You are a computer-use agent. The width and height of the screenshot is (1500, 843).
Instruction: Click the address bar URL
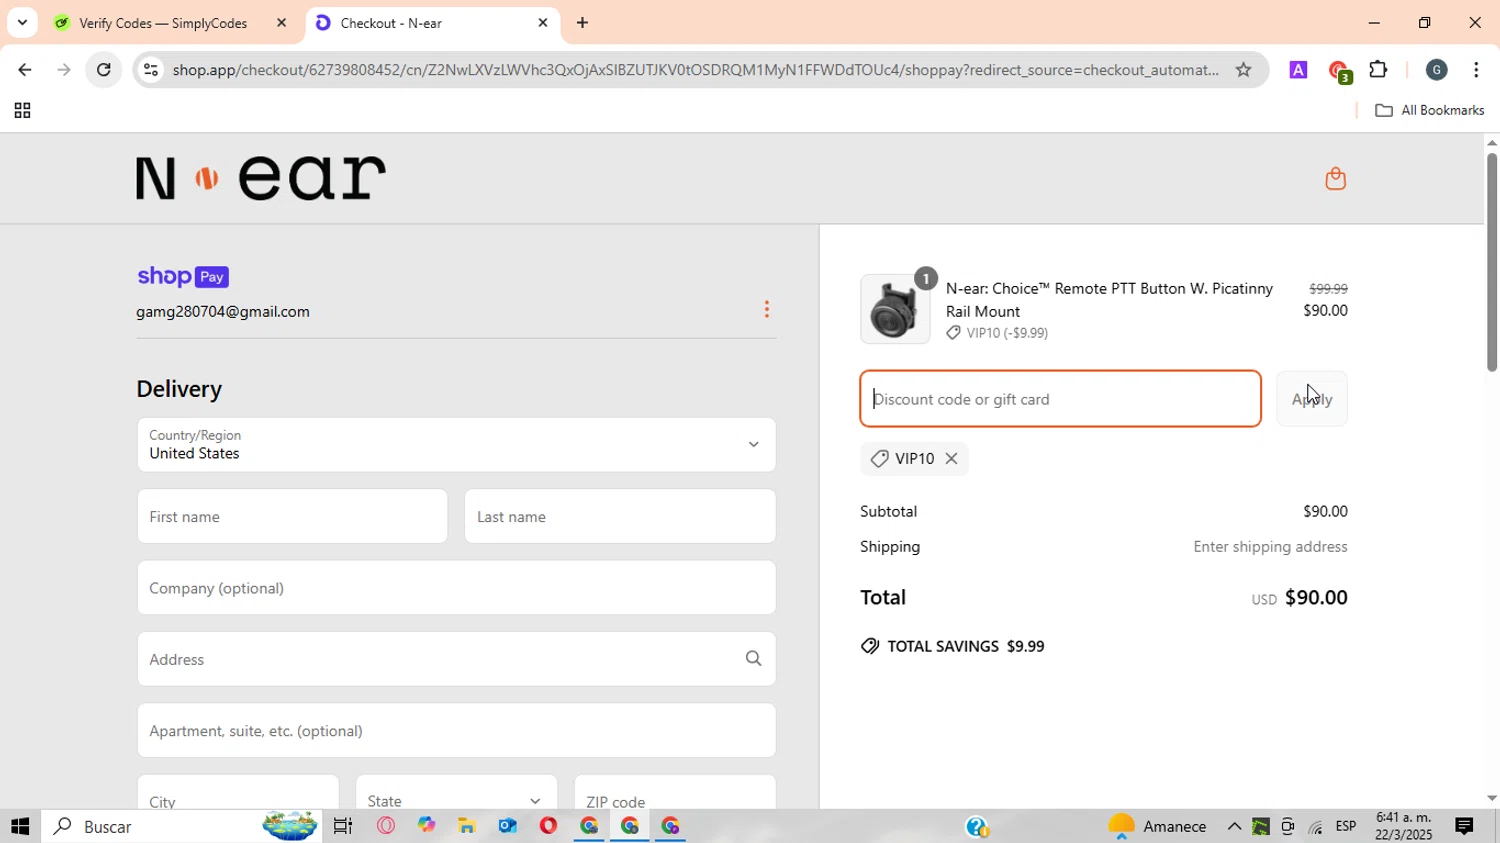(695, 70)
